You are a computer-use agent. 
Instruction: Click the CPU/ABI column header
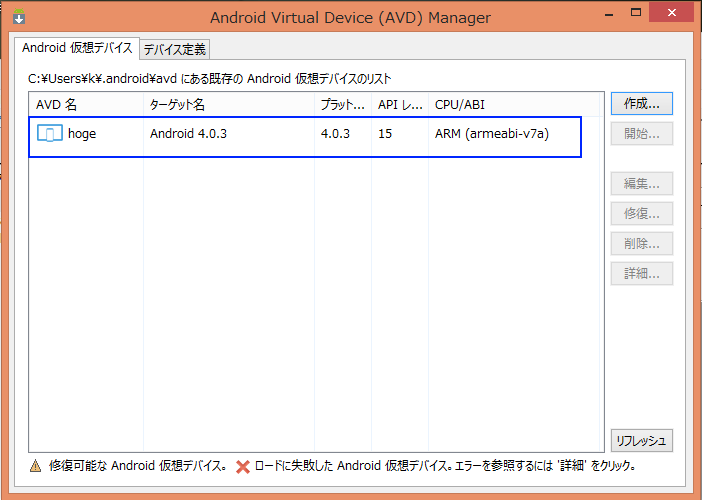(x=514, y=105)
